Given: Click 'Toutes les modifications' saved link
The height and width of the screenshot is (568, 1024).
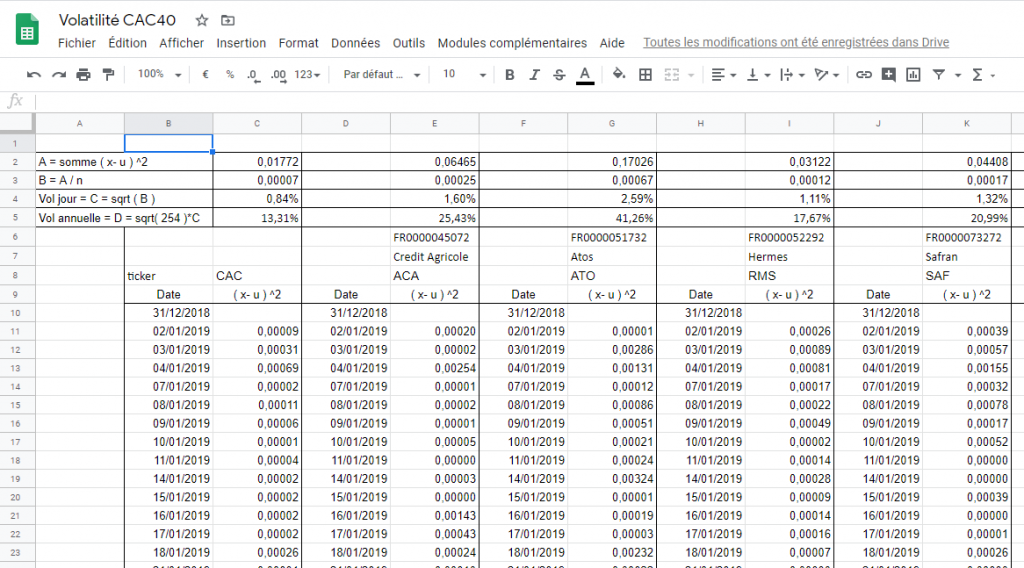Looking at the screenshot, I should [x=796, y=42].
